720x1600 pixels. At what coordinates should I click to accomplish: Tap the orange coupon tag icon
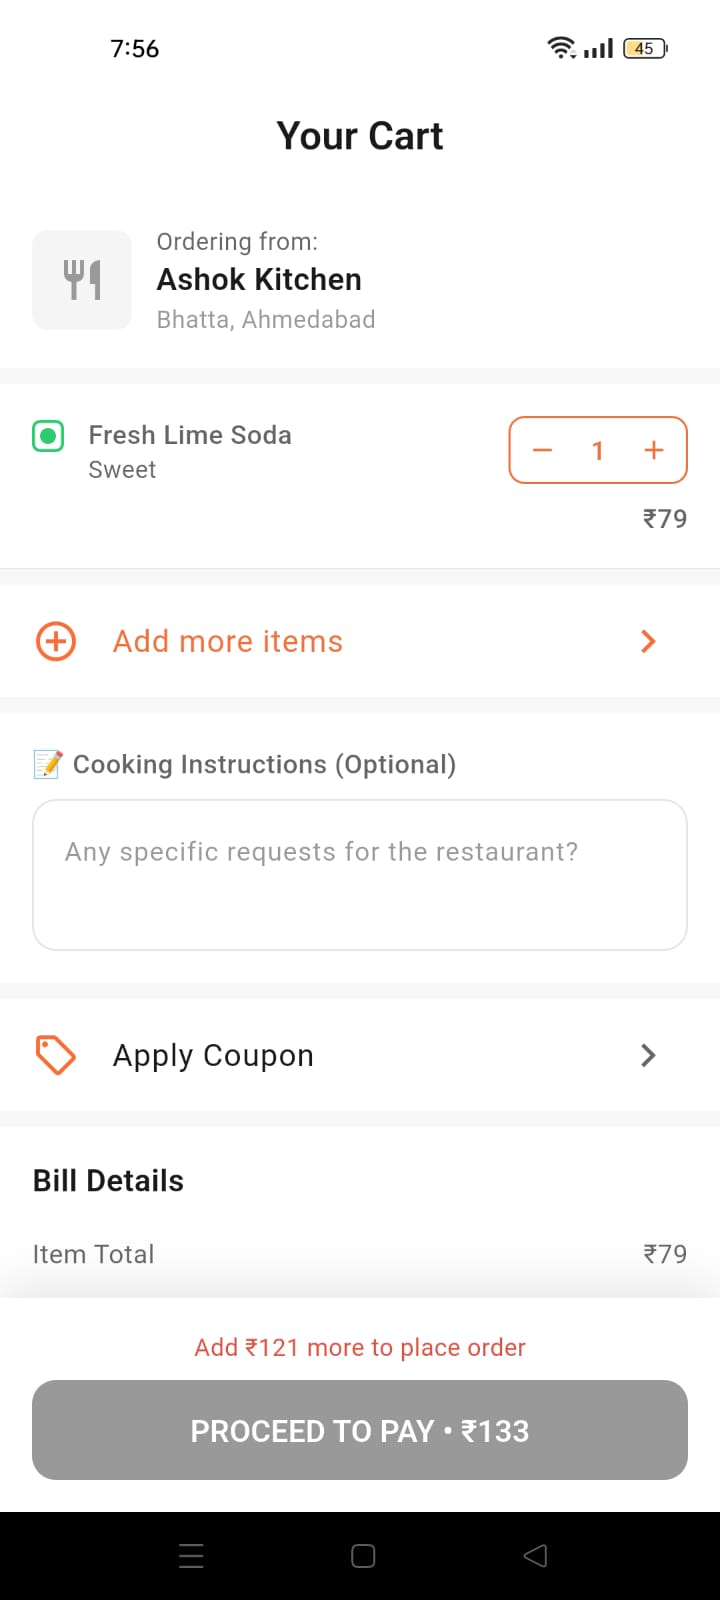(x=56, y=1055)
